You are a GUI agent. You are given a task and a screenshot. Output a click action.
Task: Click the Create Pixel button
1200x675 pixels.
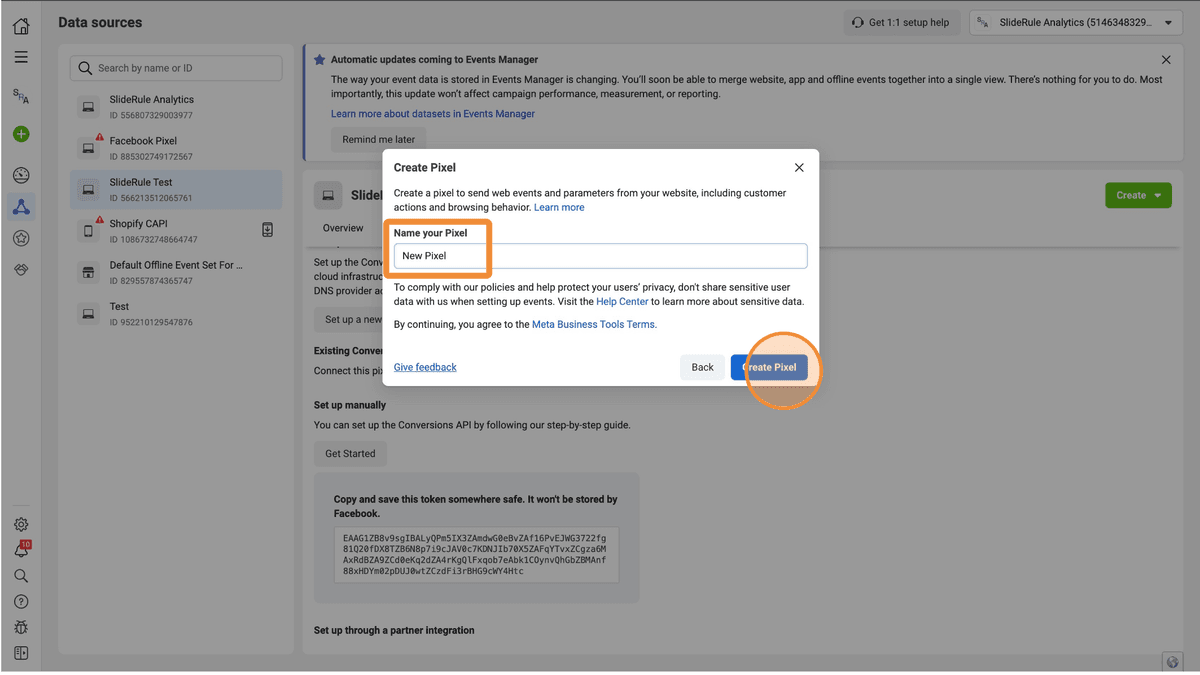click(769, 367)
